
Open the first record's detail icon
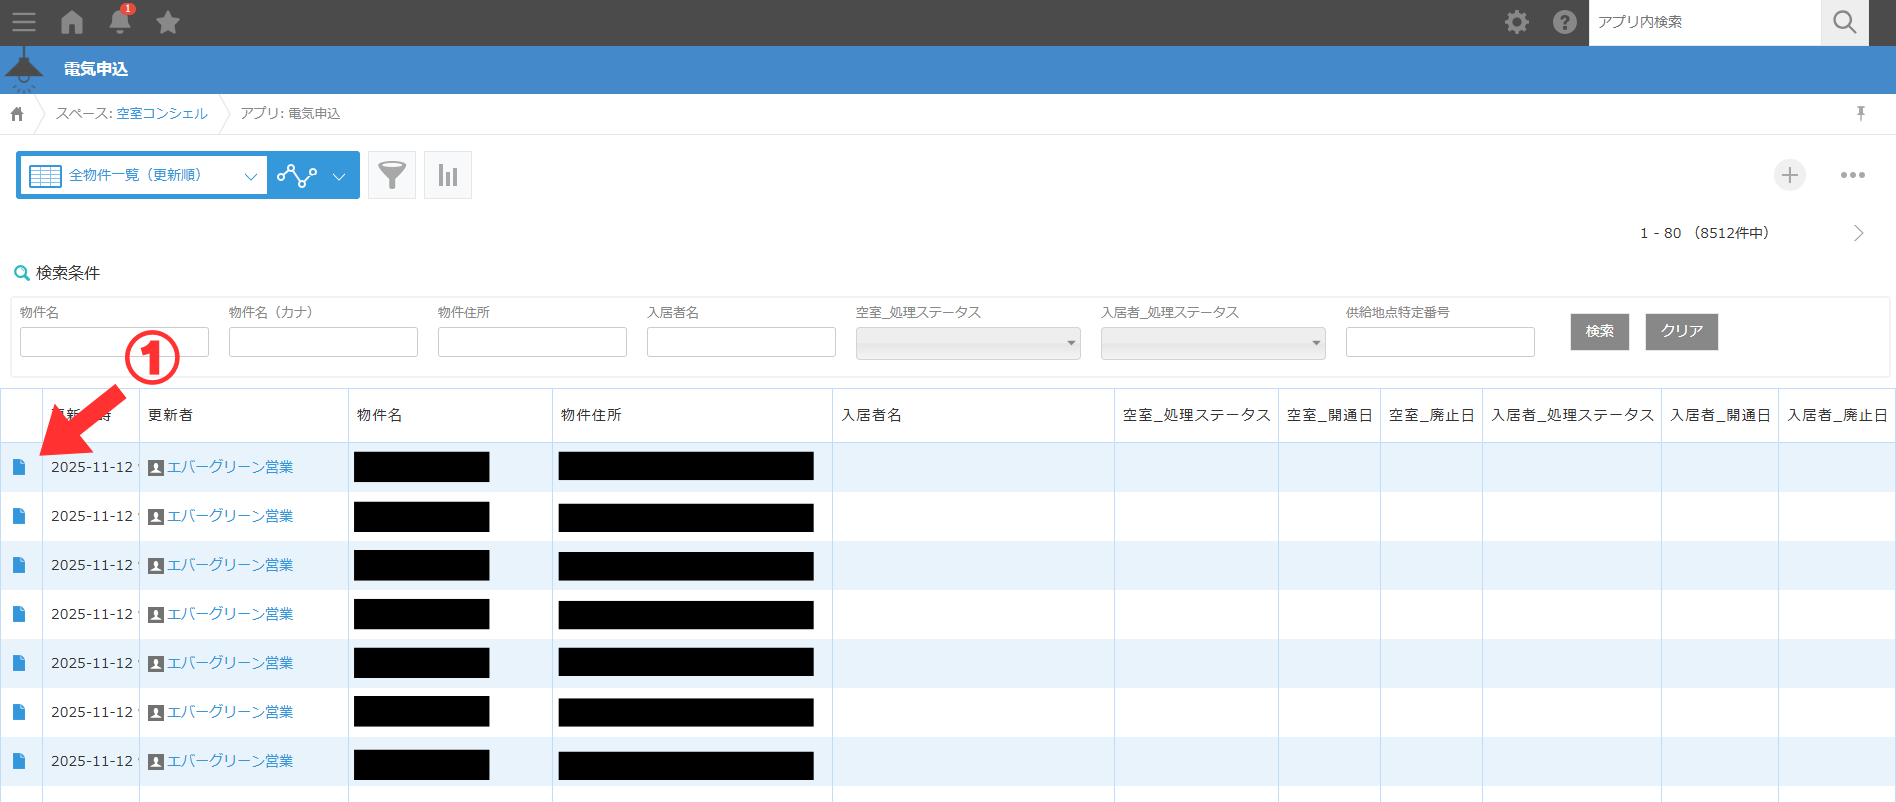(19, 467)
